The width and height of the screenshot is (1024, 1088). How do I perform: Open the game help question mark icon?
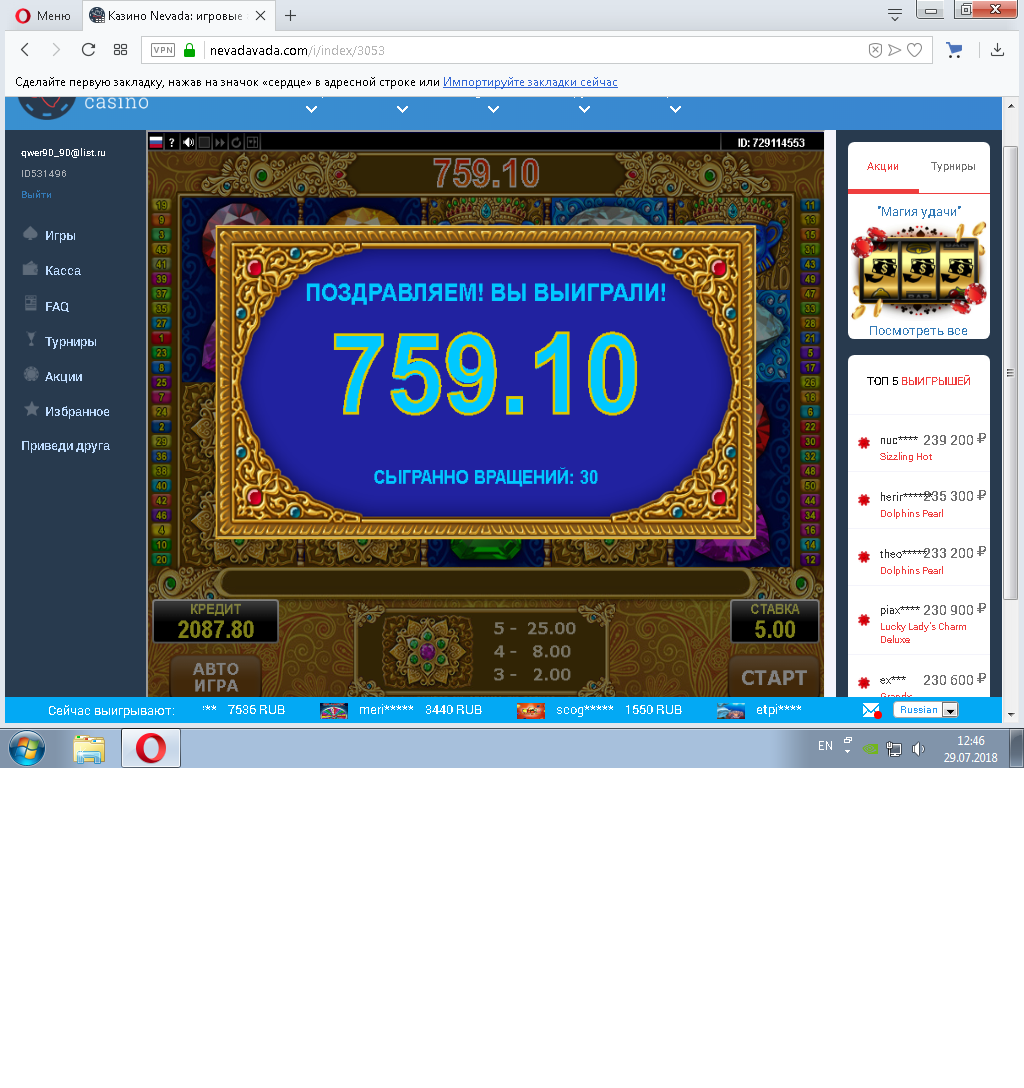[x=171, y=142]
